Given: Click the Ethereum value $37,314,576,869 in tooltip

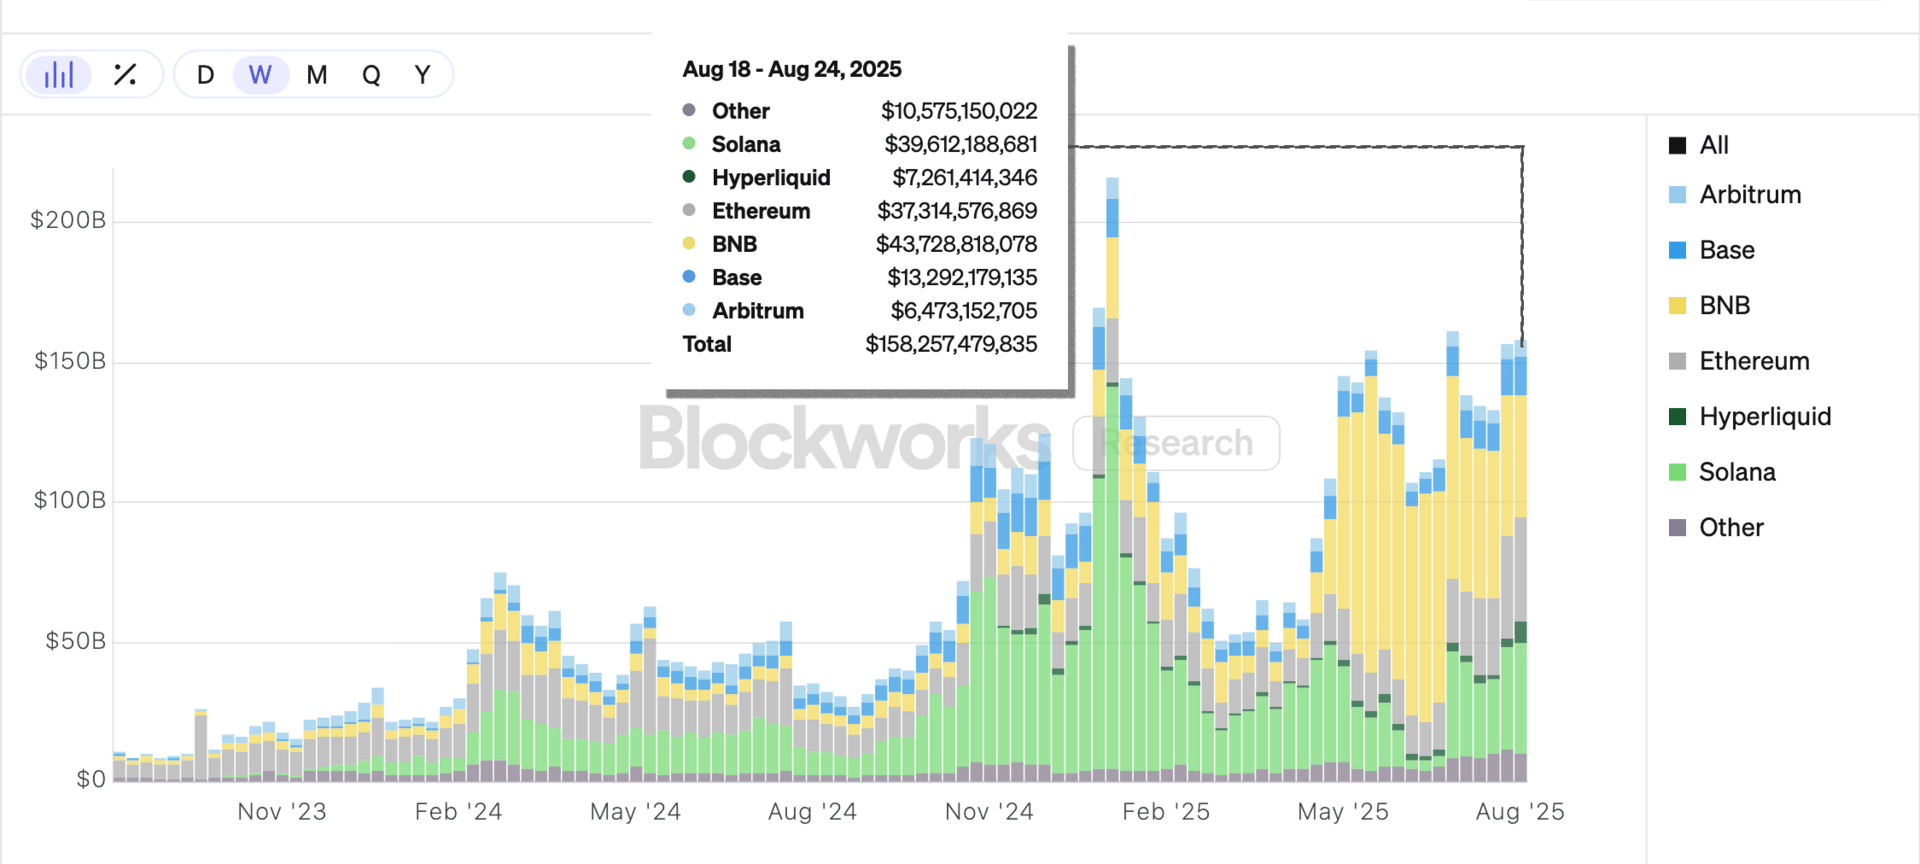Looking at the screenshot, I should tap(957, 211).
